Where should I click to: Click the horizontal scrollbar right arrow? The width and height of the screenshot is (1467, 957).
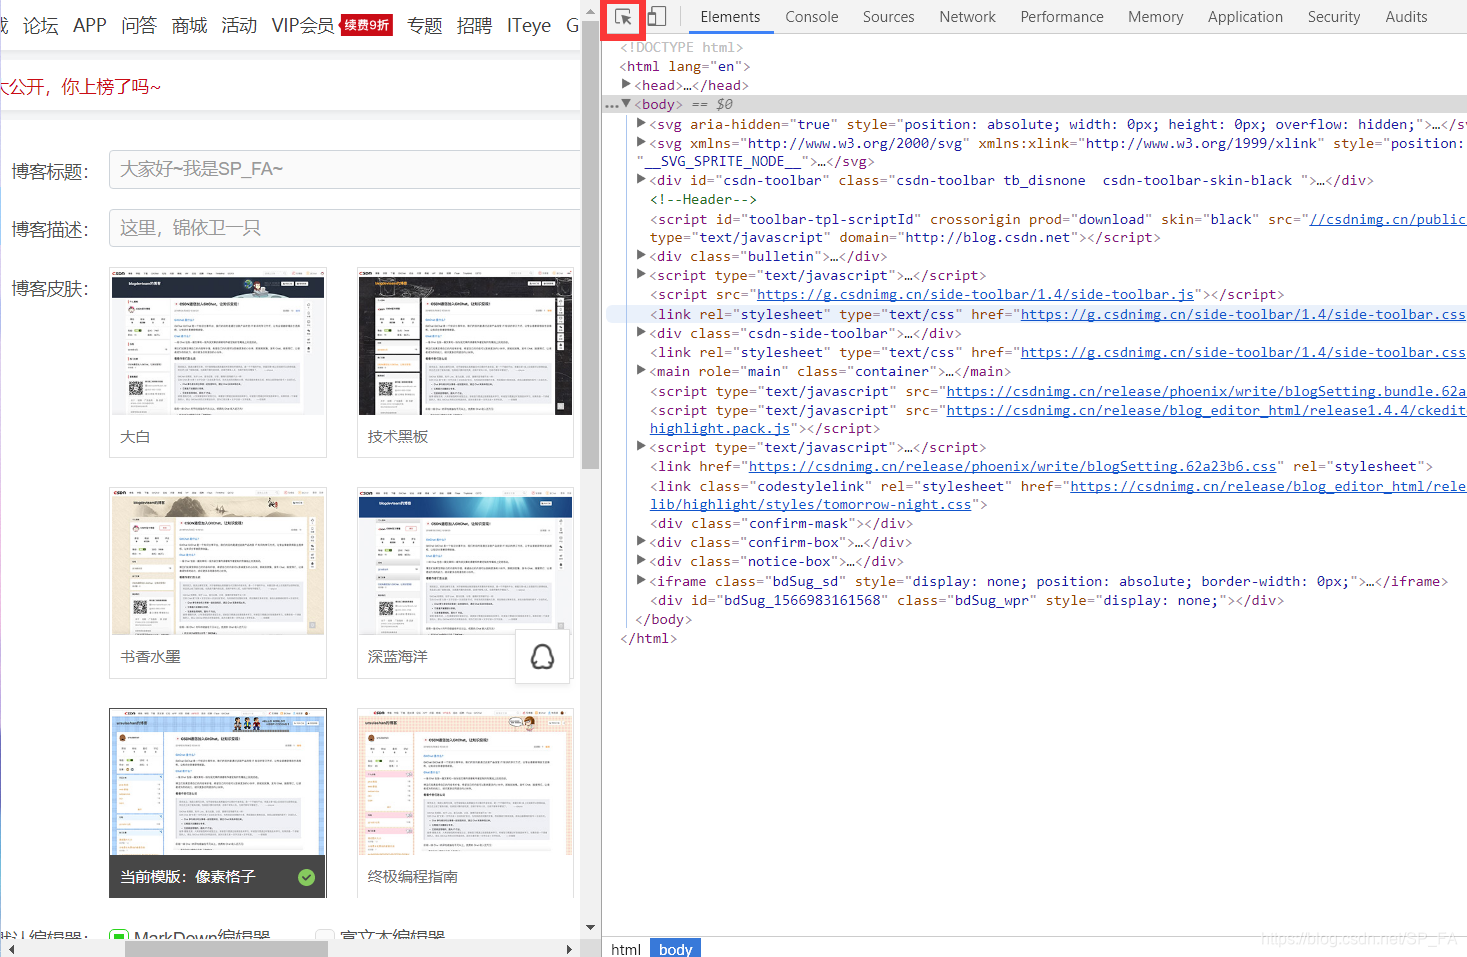pos(569,949)
